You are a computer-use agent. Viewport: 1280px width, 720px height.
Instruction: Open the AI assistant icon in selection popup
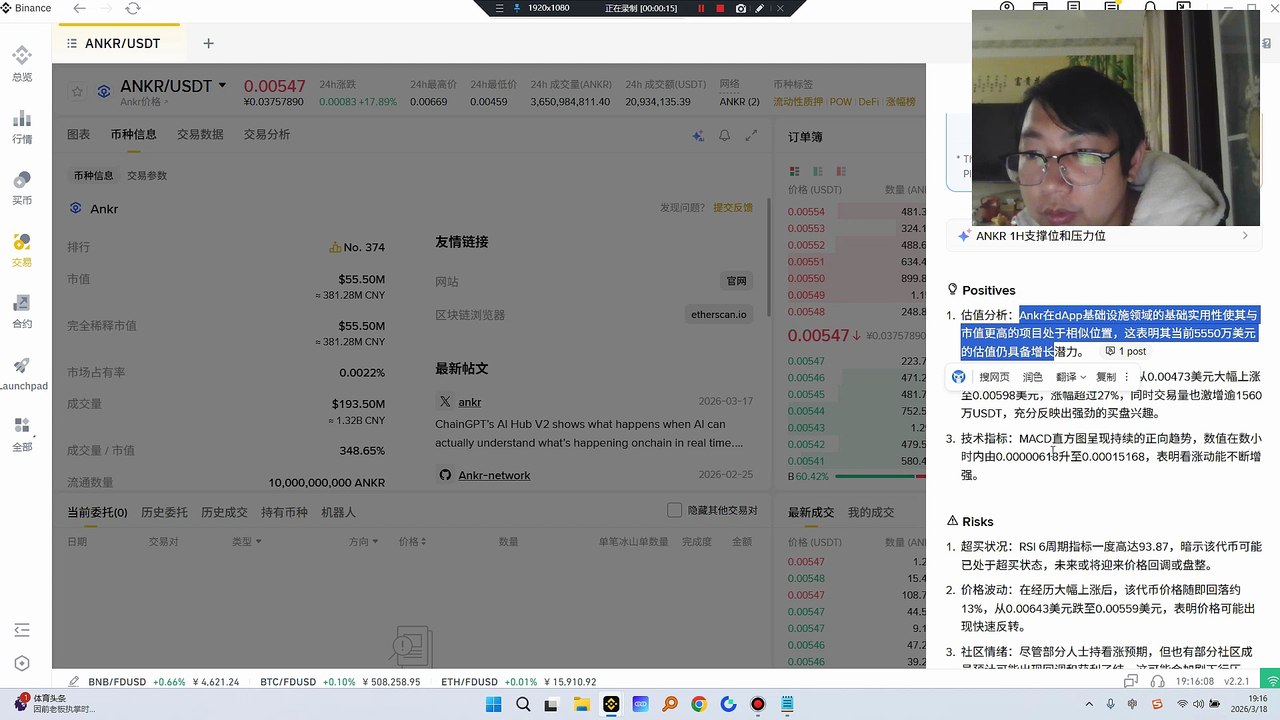click(x=959, y=377)
